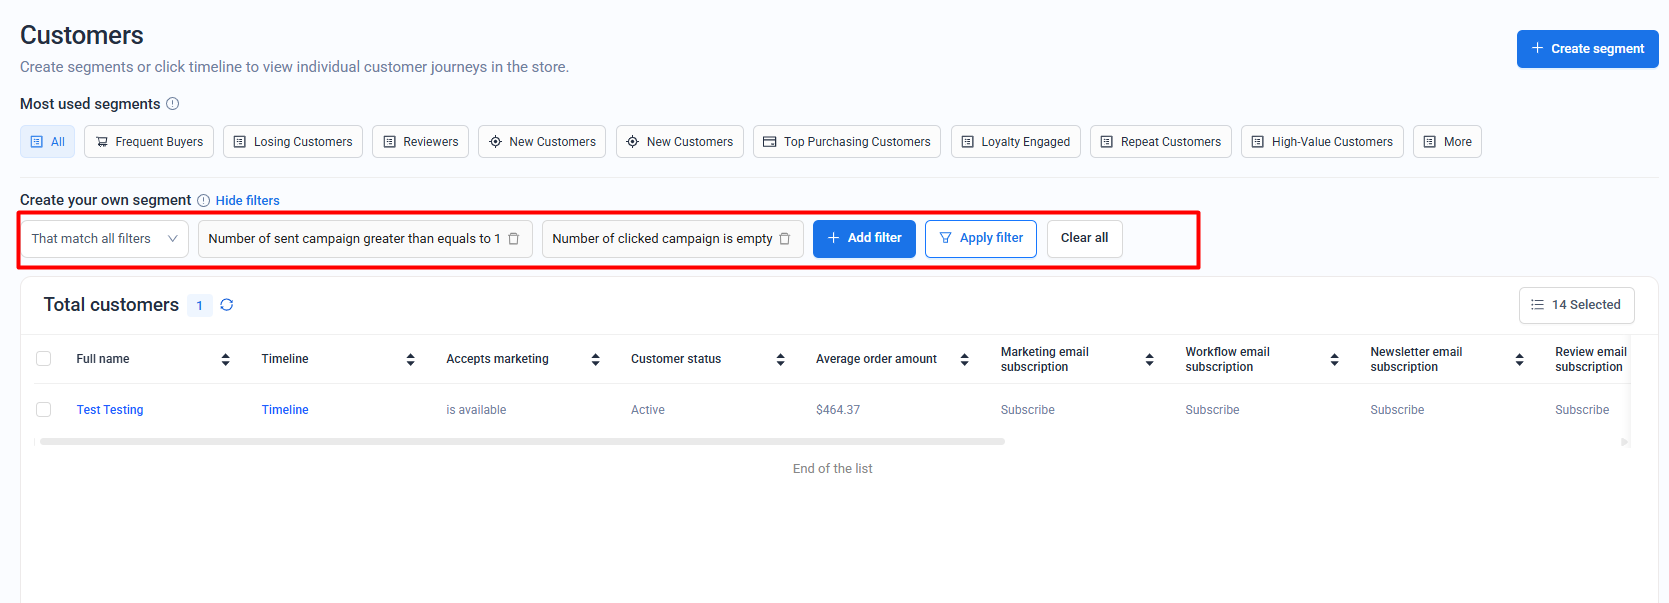Expand the More segments menu
Screen dimensions: 1669x603
pyautogui.click(x=1446, y=142)
